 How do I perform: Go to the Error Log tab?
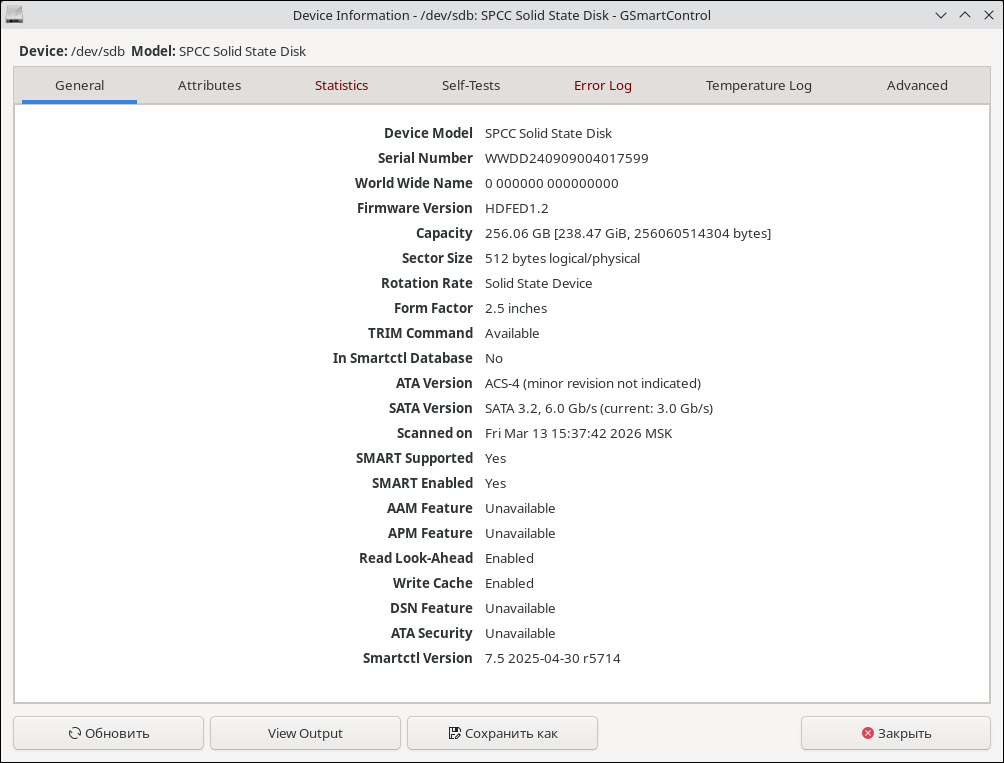click(x=603, y=85)
